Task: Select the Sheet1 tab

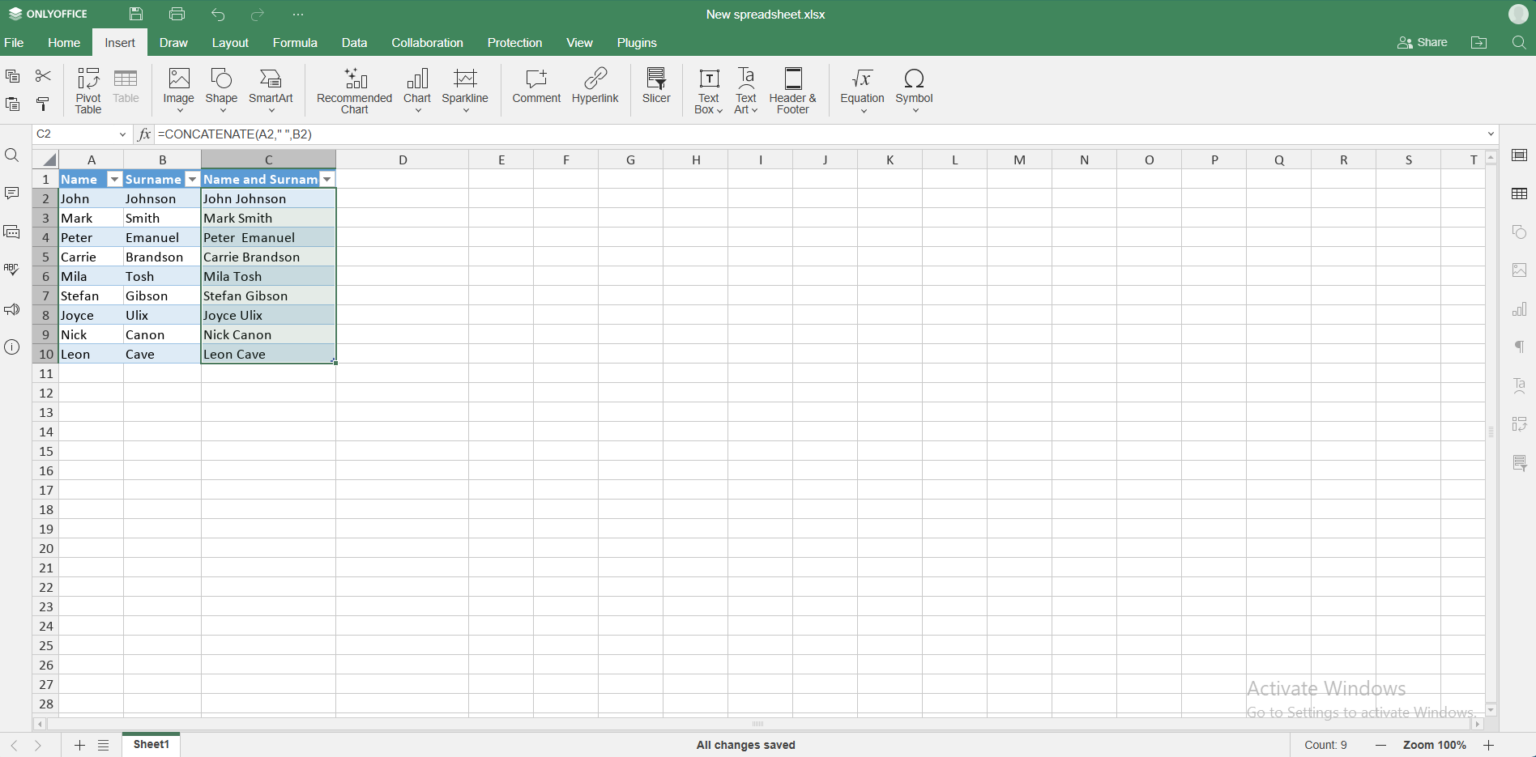Action: point(150,744)
